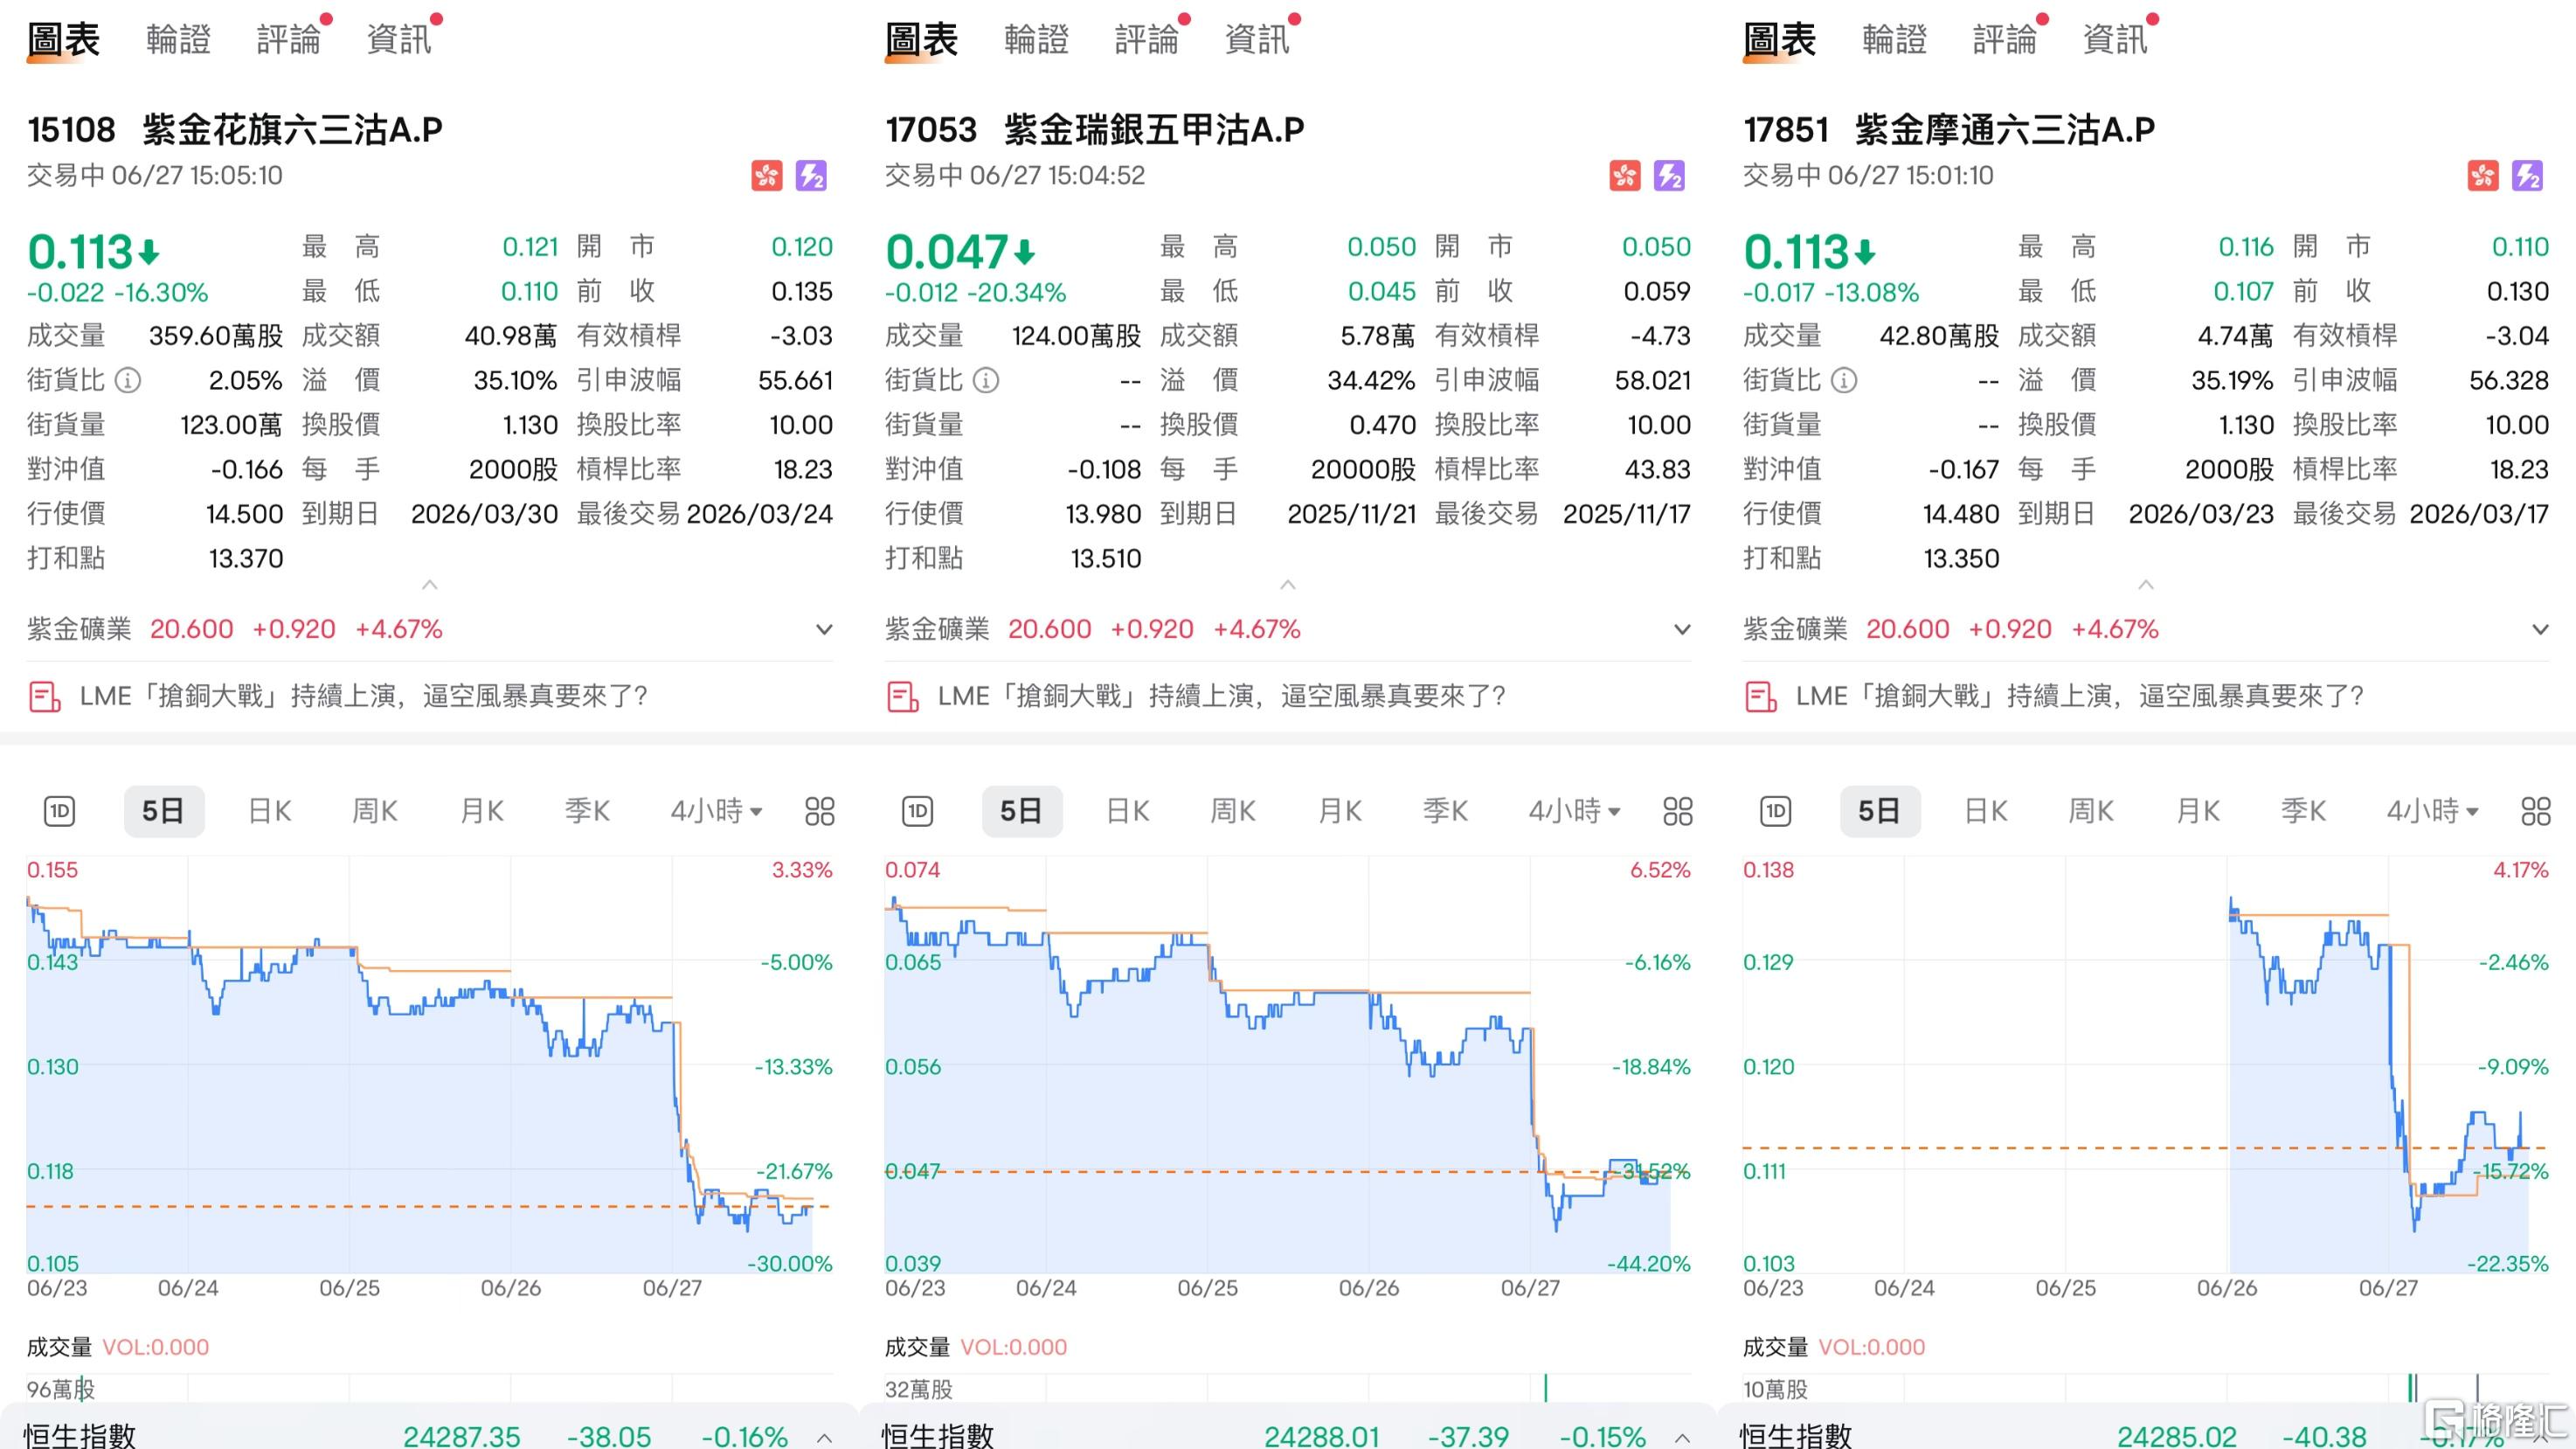Collapse details chevron in 15108 panel
Screen dimensions: 2576x1449
point(430,584)
